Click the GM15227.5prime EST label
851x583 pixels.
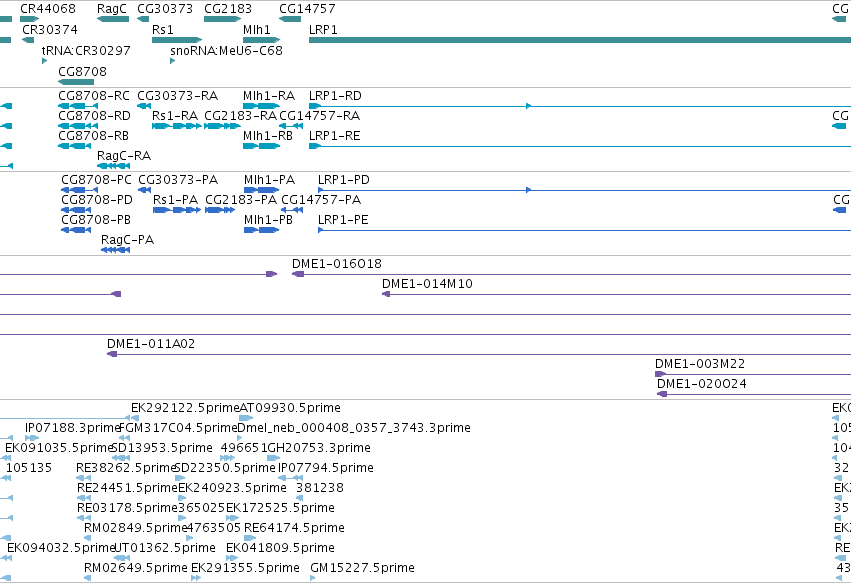[x=363, y=568]
